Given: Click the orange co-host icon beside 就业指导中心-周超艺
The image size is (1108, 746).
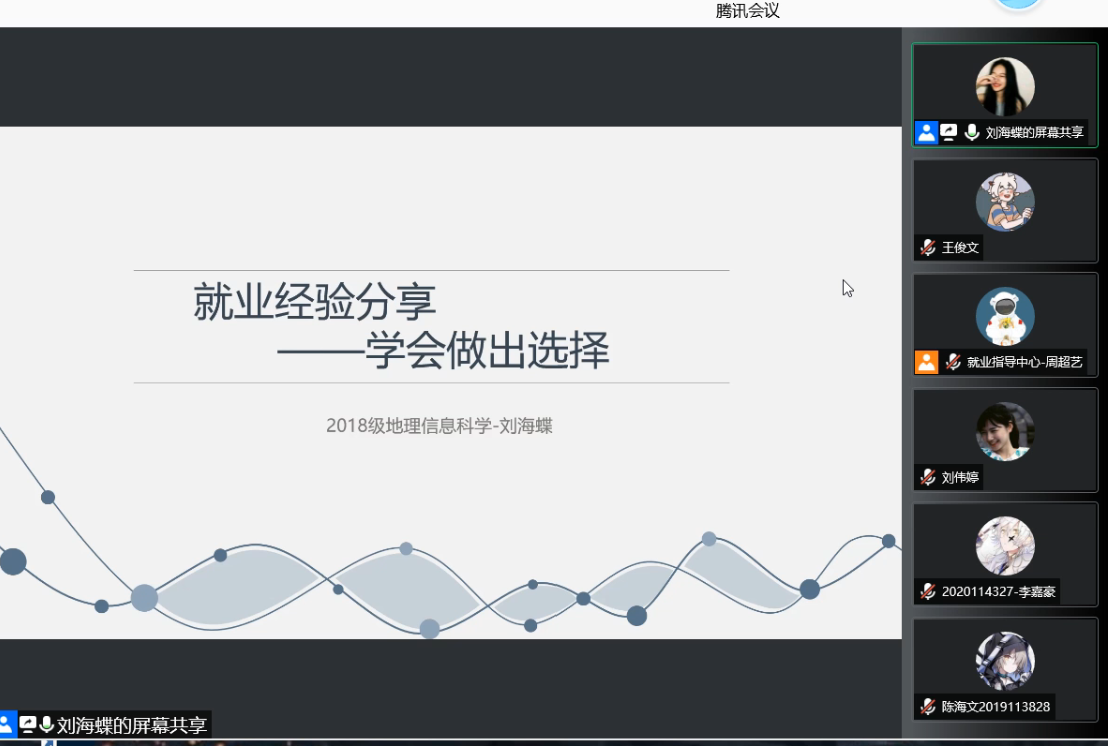Looking at the screenshot, I should click(x=927, y=362).
